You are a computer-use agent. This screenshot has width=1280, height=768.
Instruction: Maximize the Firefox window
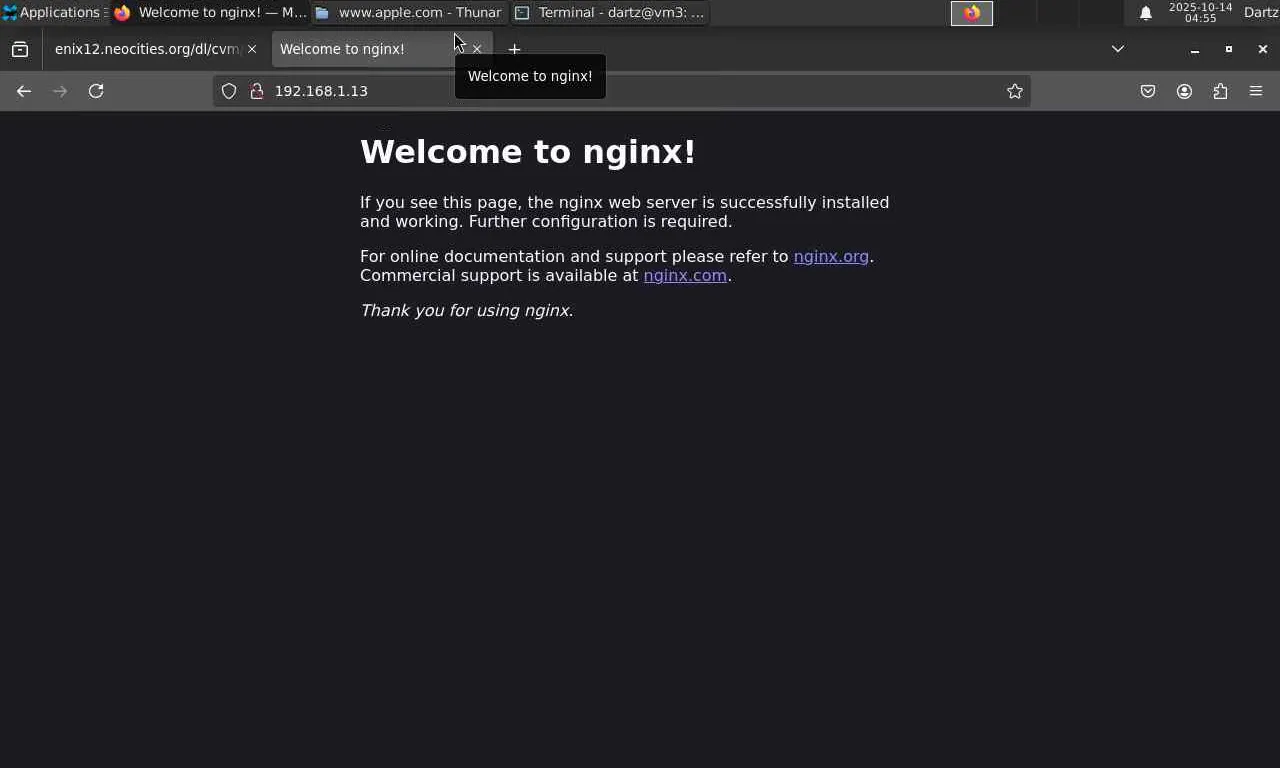tap(1229, 49)
